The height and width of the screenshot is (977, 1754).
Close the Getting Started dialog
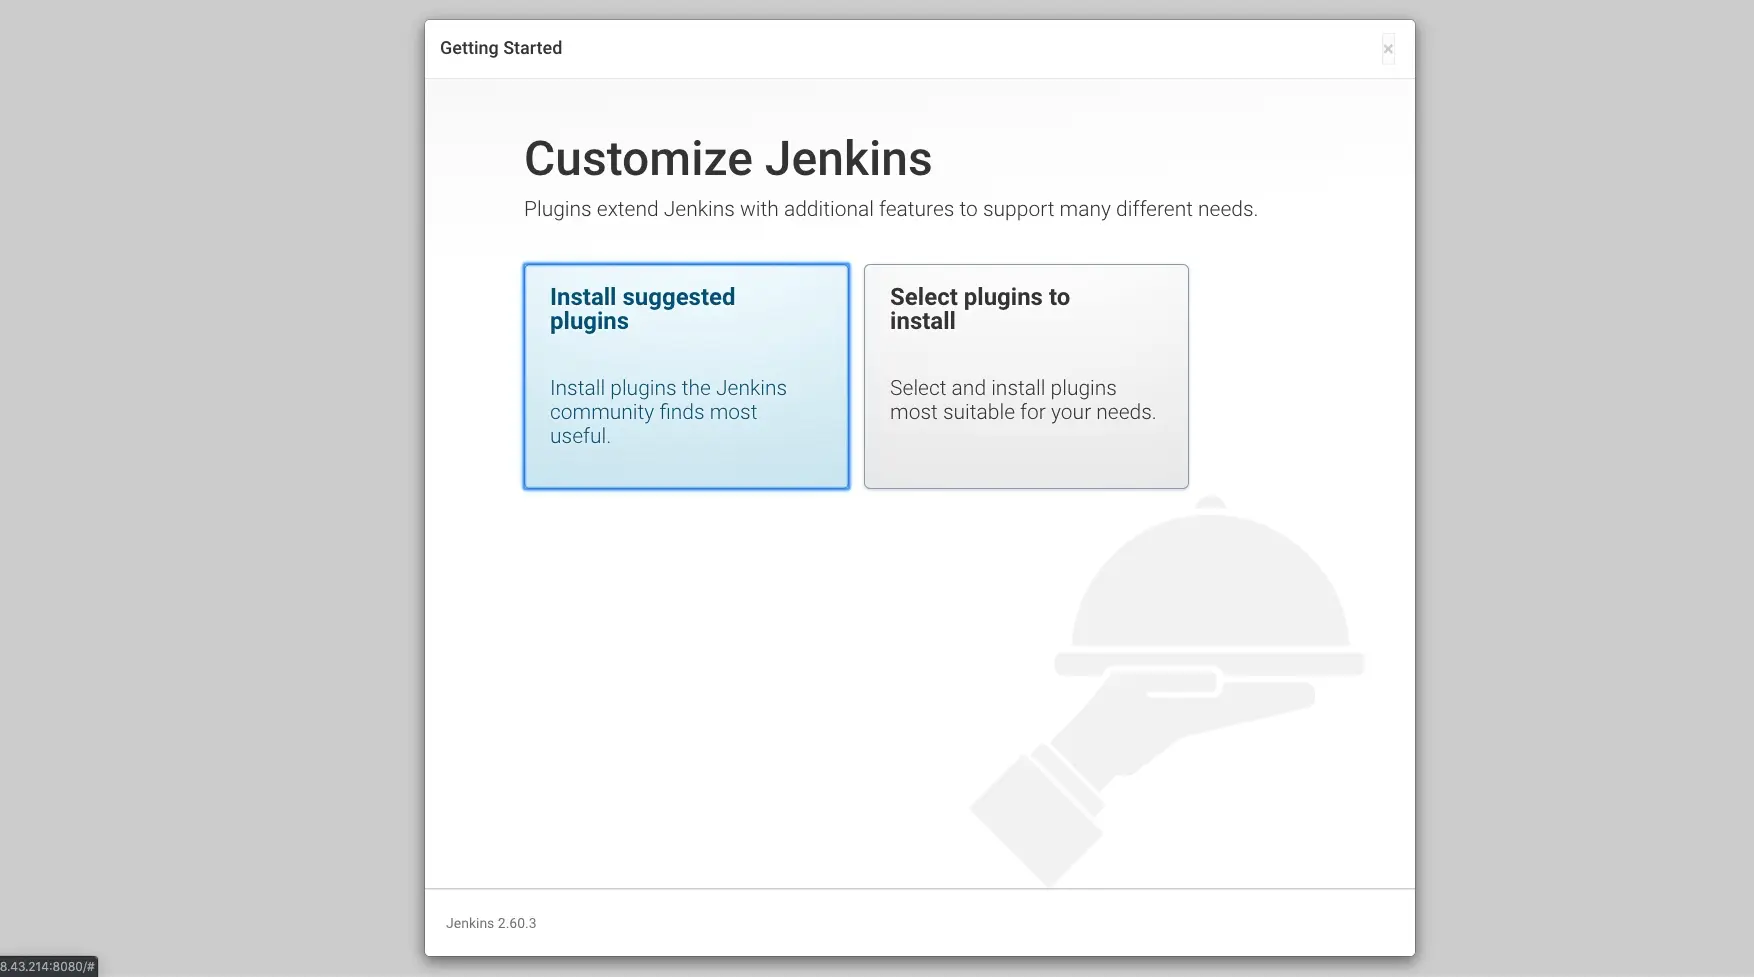1388,49
